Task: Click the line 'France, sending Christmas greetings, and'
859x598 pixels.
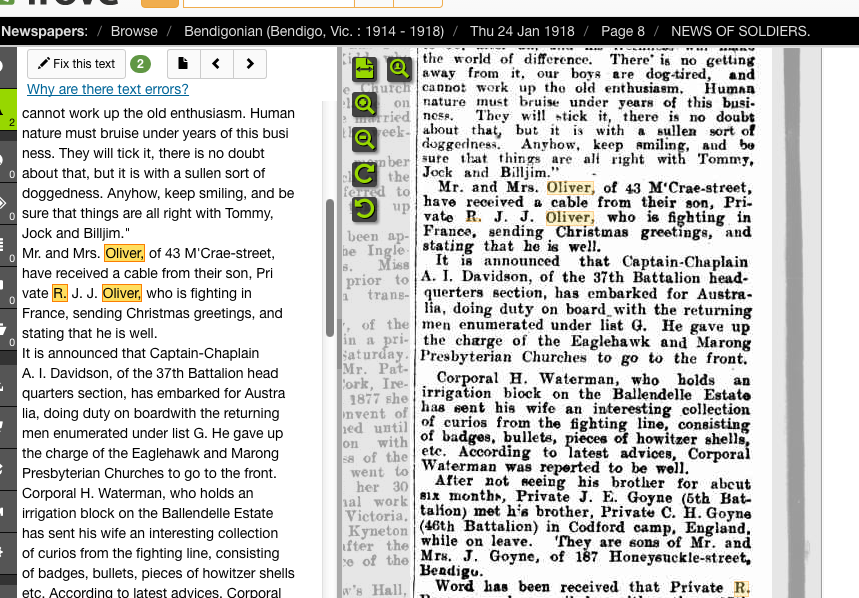Action: tap(152, 313)
